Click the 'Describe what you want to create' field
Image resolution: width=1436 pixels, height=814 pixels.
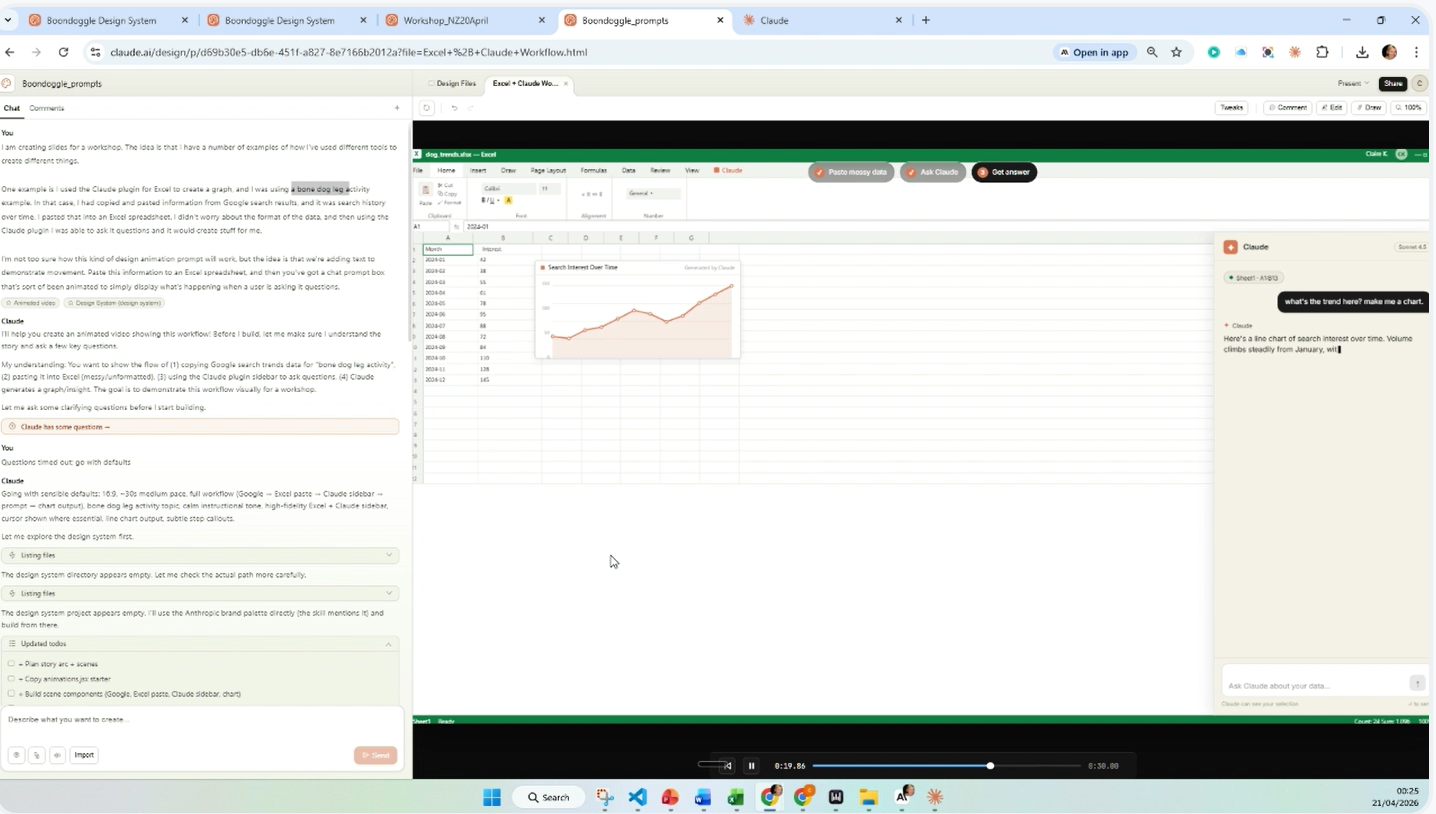coord(202,720)
